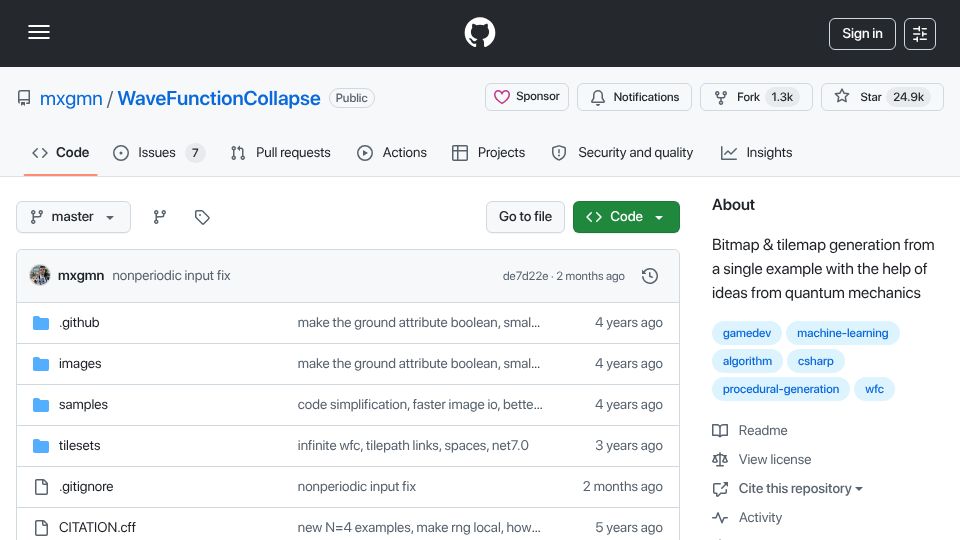Open samples commit 'code simplification, faster image io'
This screenshot has height=540, width=960.
point(420,405)
